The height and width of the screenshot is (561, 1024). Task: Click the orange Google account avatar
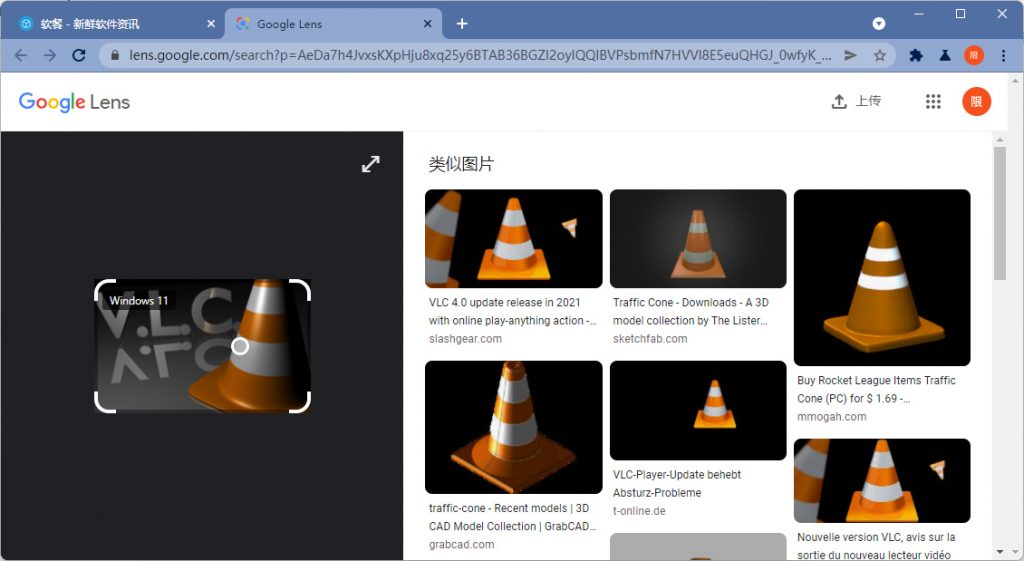(x=976, y=101)
